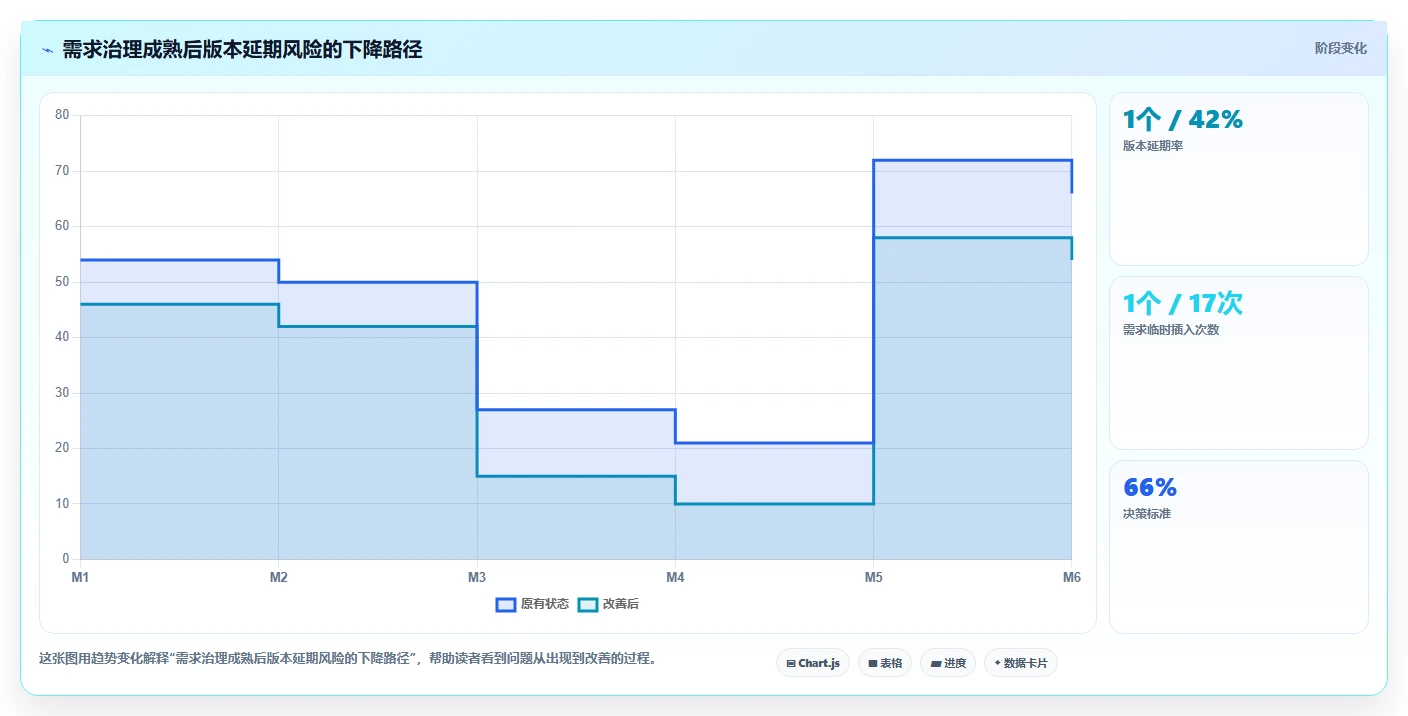Click the chart title 需求治理成熟后版本延期风险的下降路径

242,50
